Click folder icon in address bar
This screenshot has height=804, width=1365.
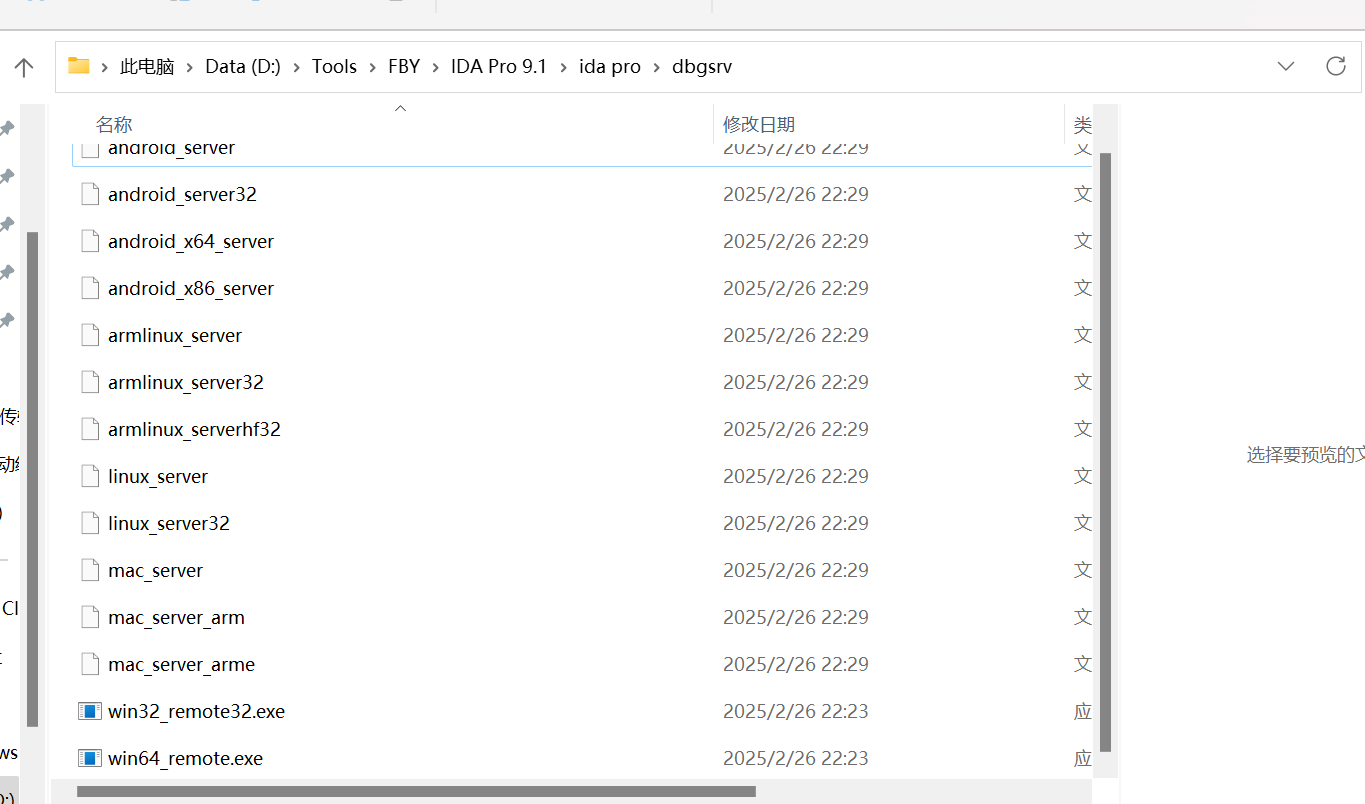[x=78, y=66]
